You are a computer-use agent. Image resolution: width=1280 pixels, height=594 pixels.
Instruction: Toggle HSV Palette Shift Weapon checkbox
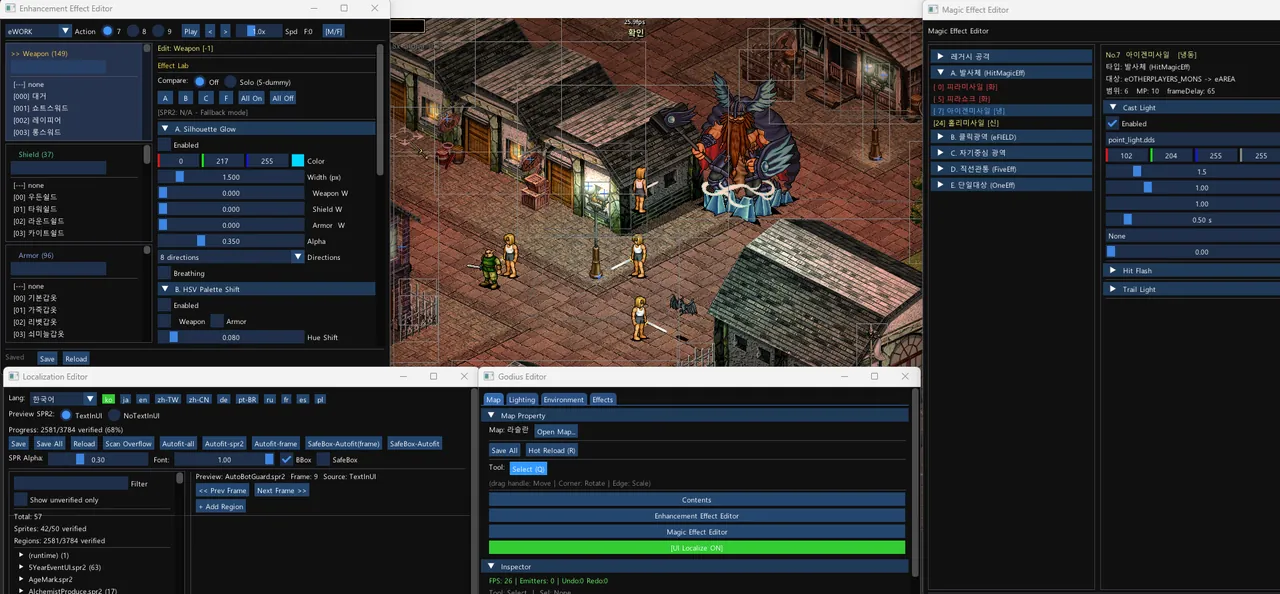coord(165,321)
